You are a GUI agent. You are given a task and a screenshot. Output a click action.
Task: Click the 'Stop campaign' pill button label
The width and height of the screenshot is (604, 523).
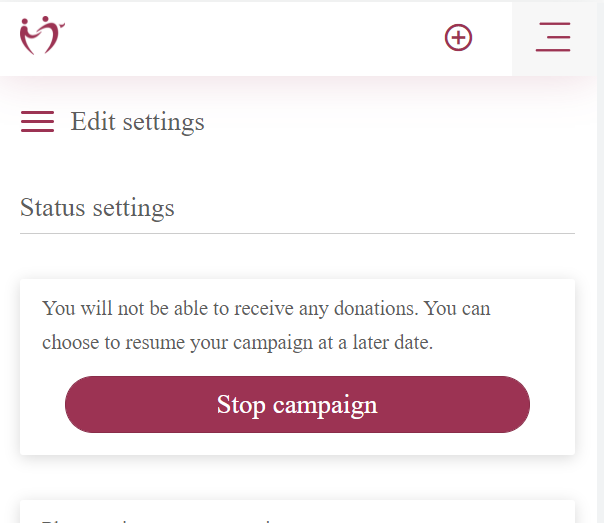pos(297,405)
